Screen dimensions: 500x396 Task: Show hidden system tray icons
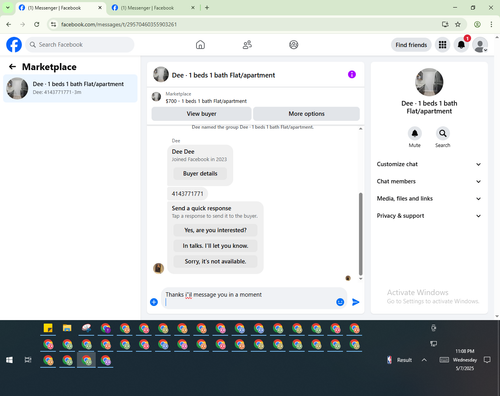coord(424,360)
